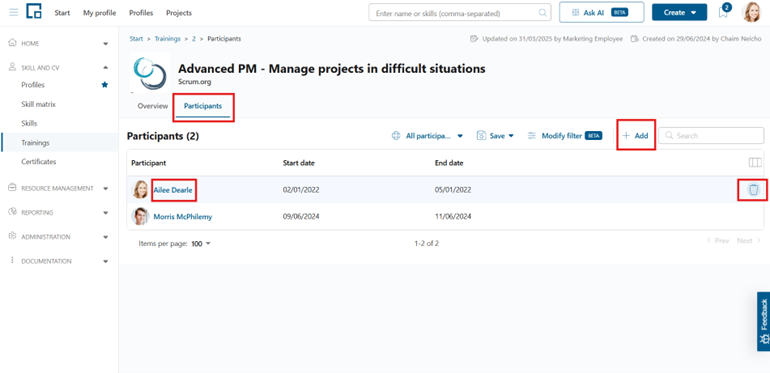The height and width of the screenshot is (373, 770).
Task: Open the column settings icon in table header
Action: pyautogui.click(x=755, y=162)
